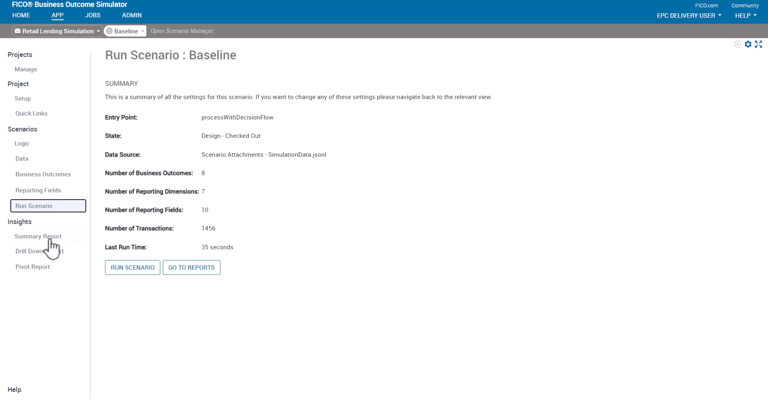Open Manage under Projects

click(25, 70)
